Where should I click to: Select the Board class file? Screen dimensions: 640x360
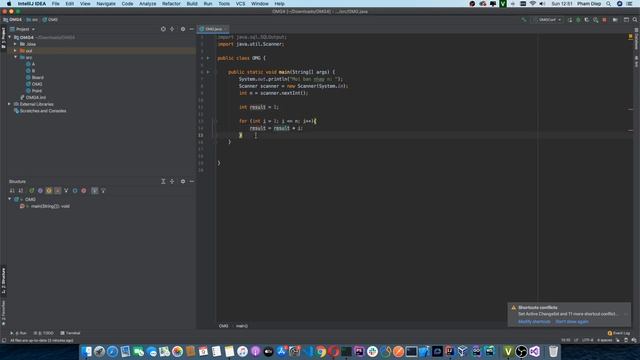point(35,77)
